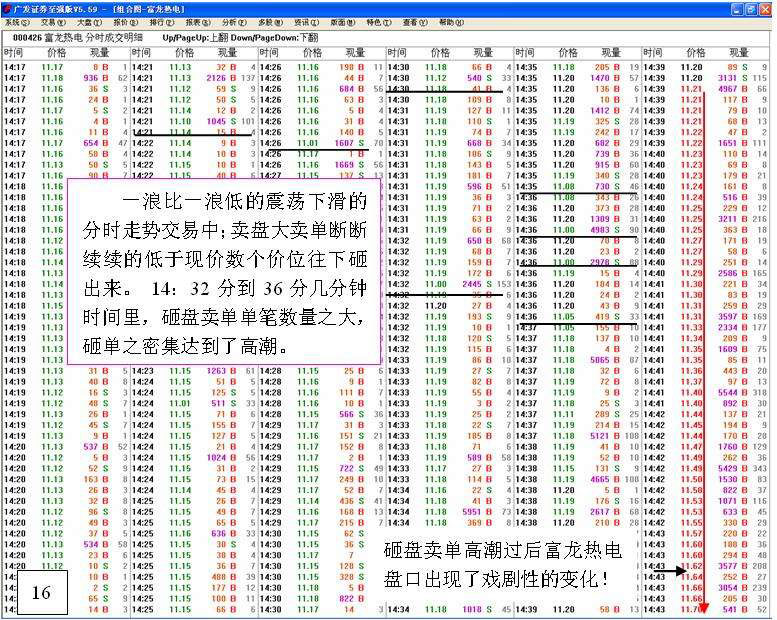The width and height of the screenshot is (777, 620).
Task: Select the 1309 B volume cell at 14:36
Action: [606, 219]
